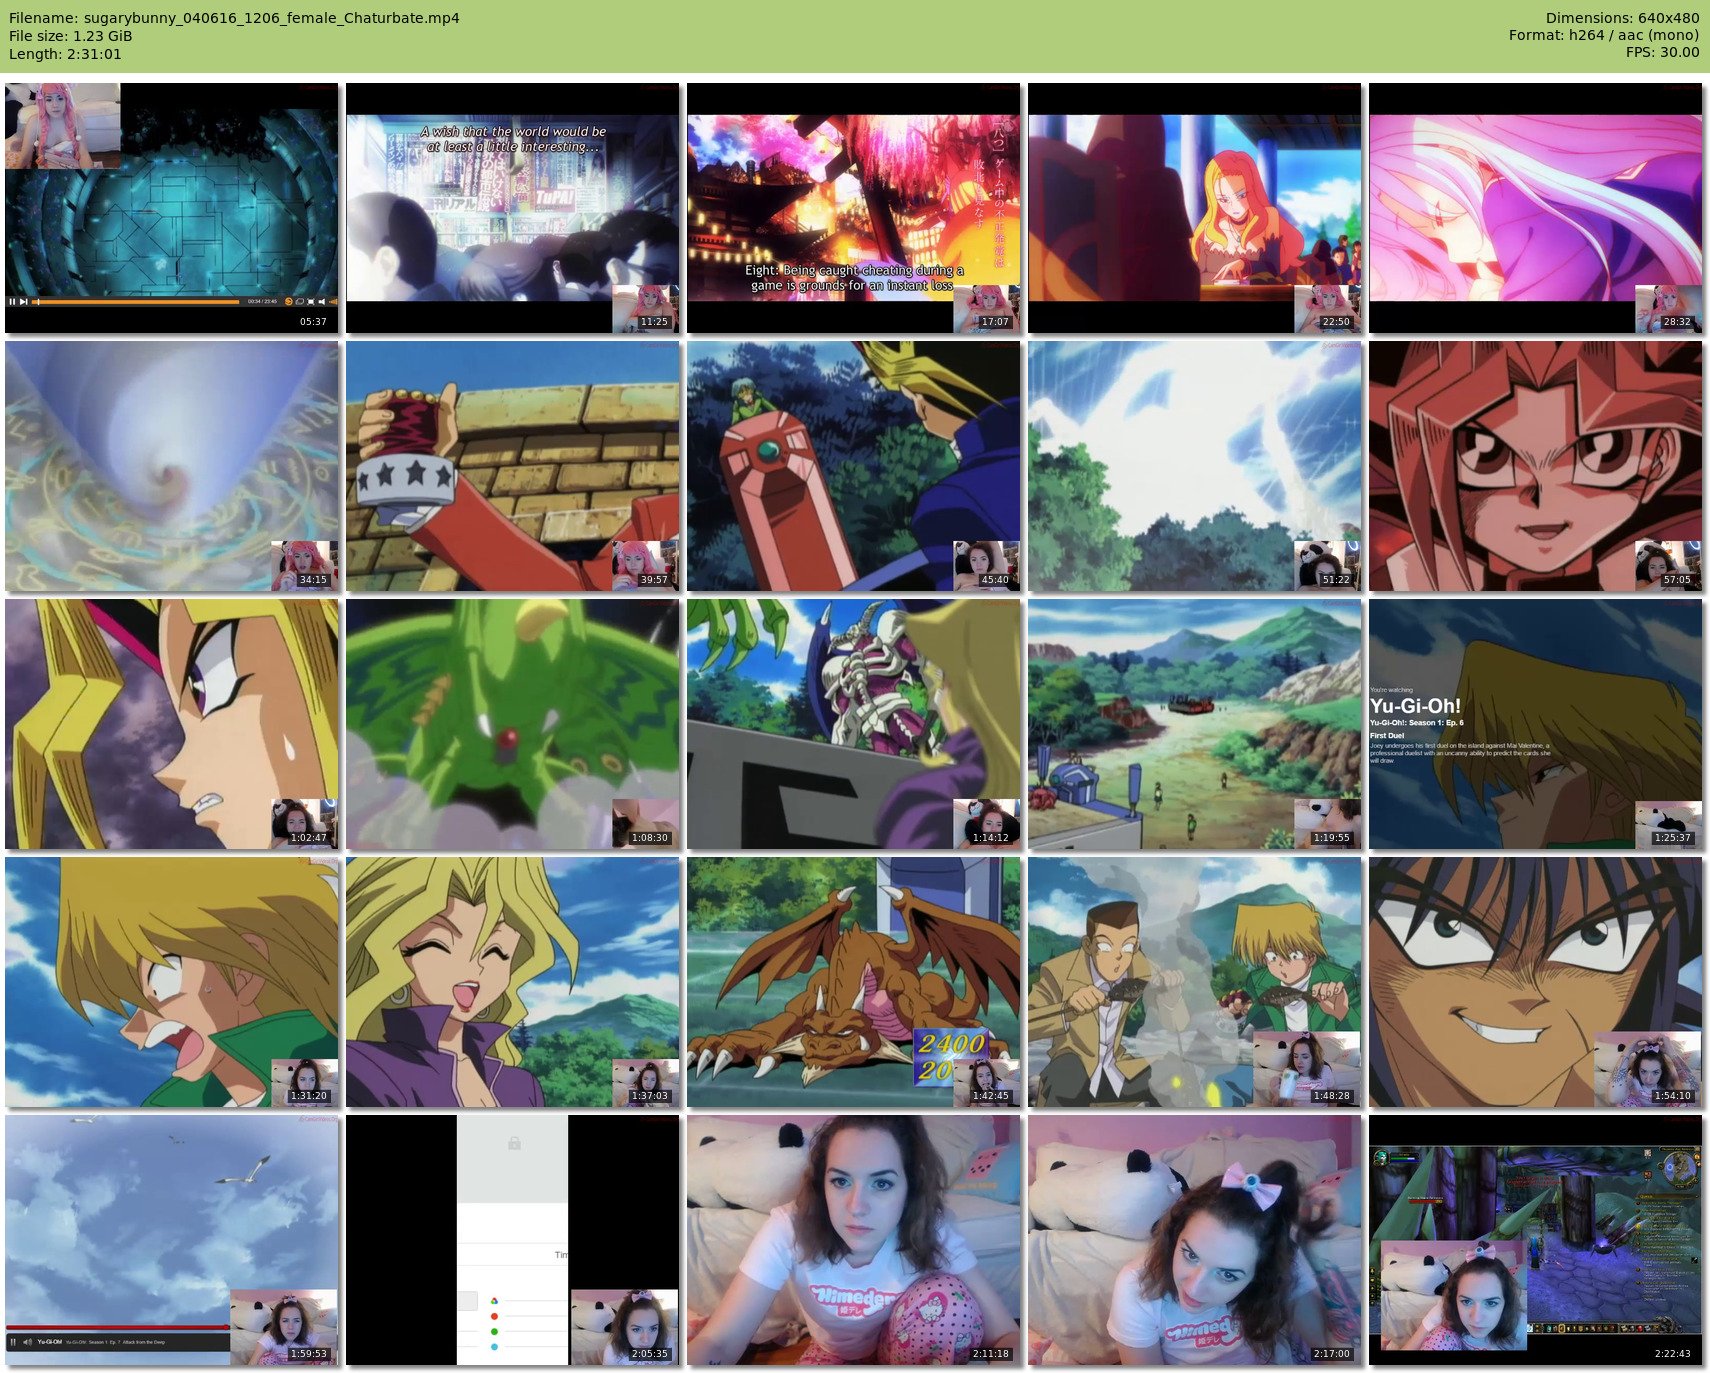Select the 2:05:35 white page on black thumbnail
The image size is (1710, 1373).
click(x=513, y=1240)
